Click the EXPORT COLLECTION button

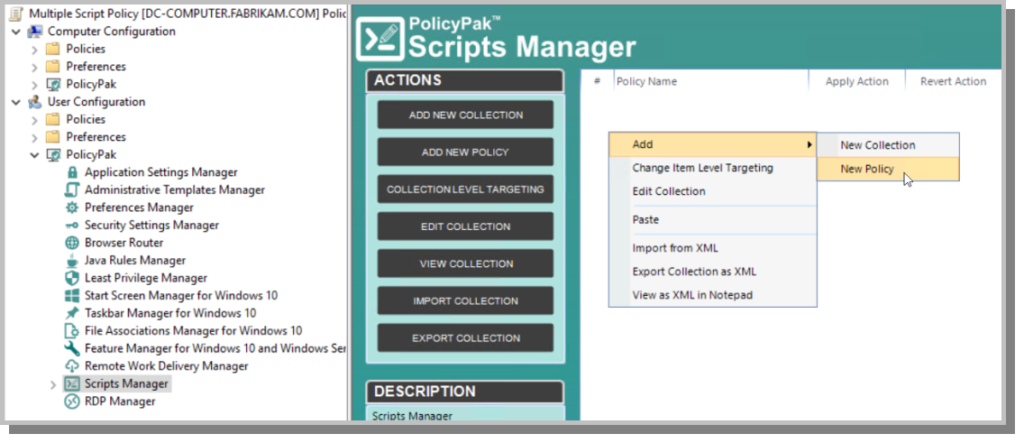coord(466,338)
